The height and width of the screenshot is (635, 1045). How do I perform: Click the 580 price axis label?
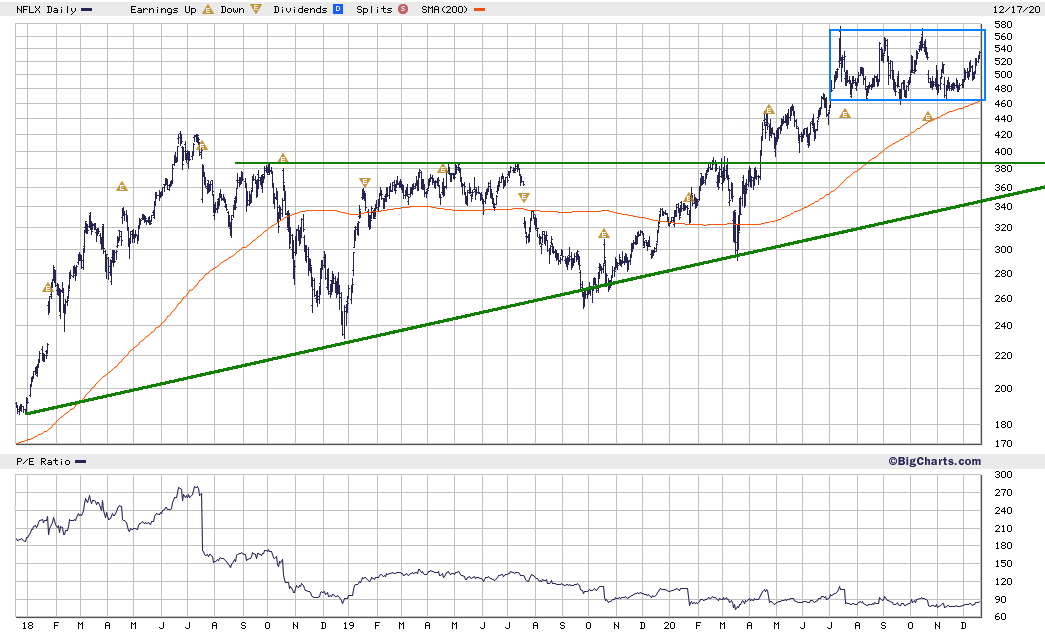(x=1003, y=25)
